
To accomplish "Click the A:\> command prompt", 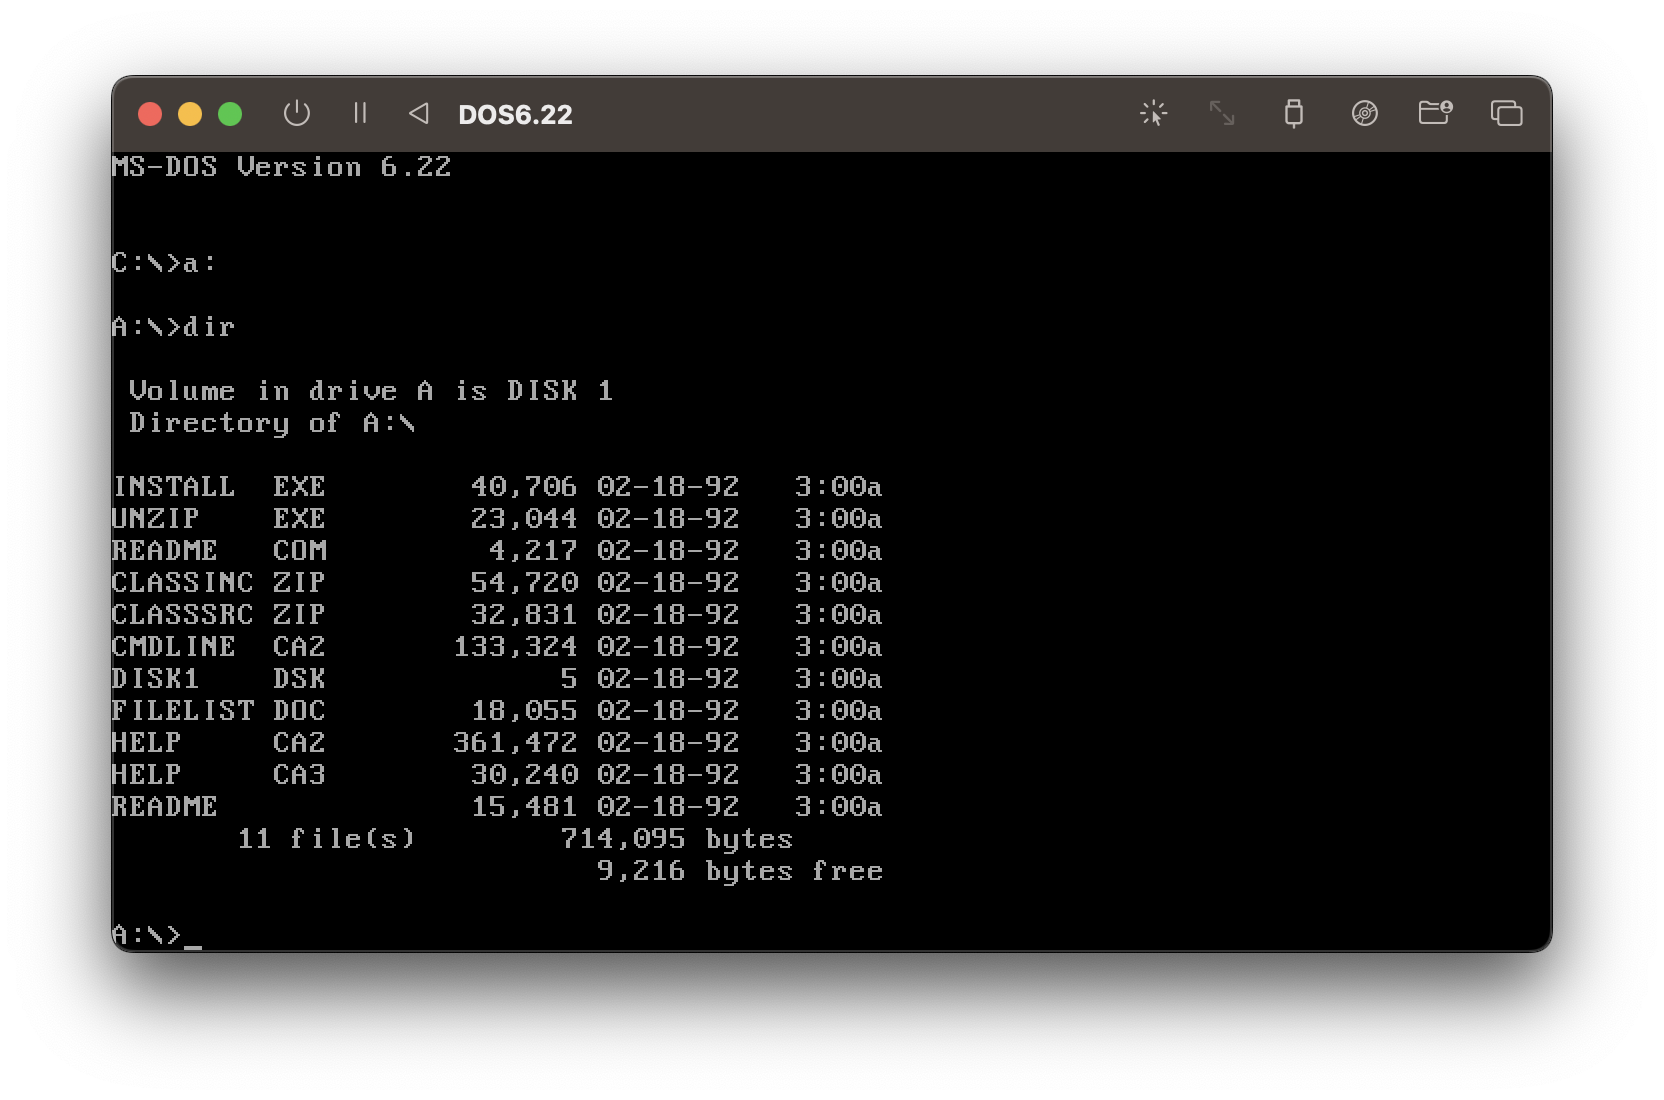I will [146, 934].
